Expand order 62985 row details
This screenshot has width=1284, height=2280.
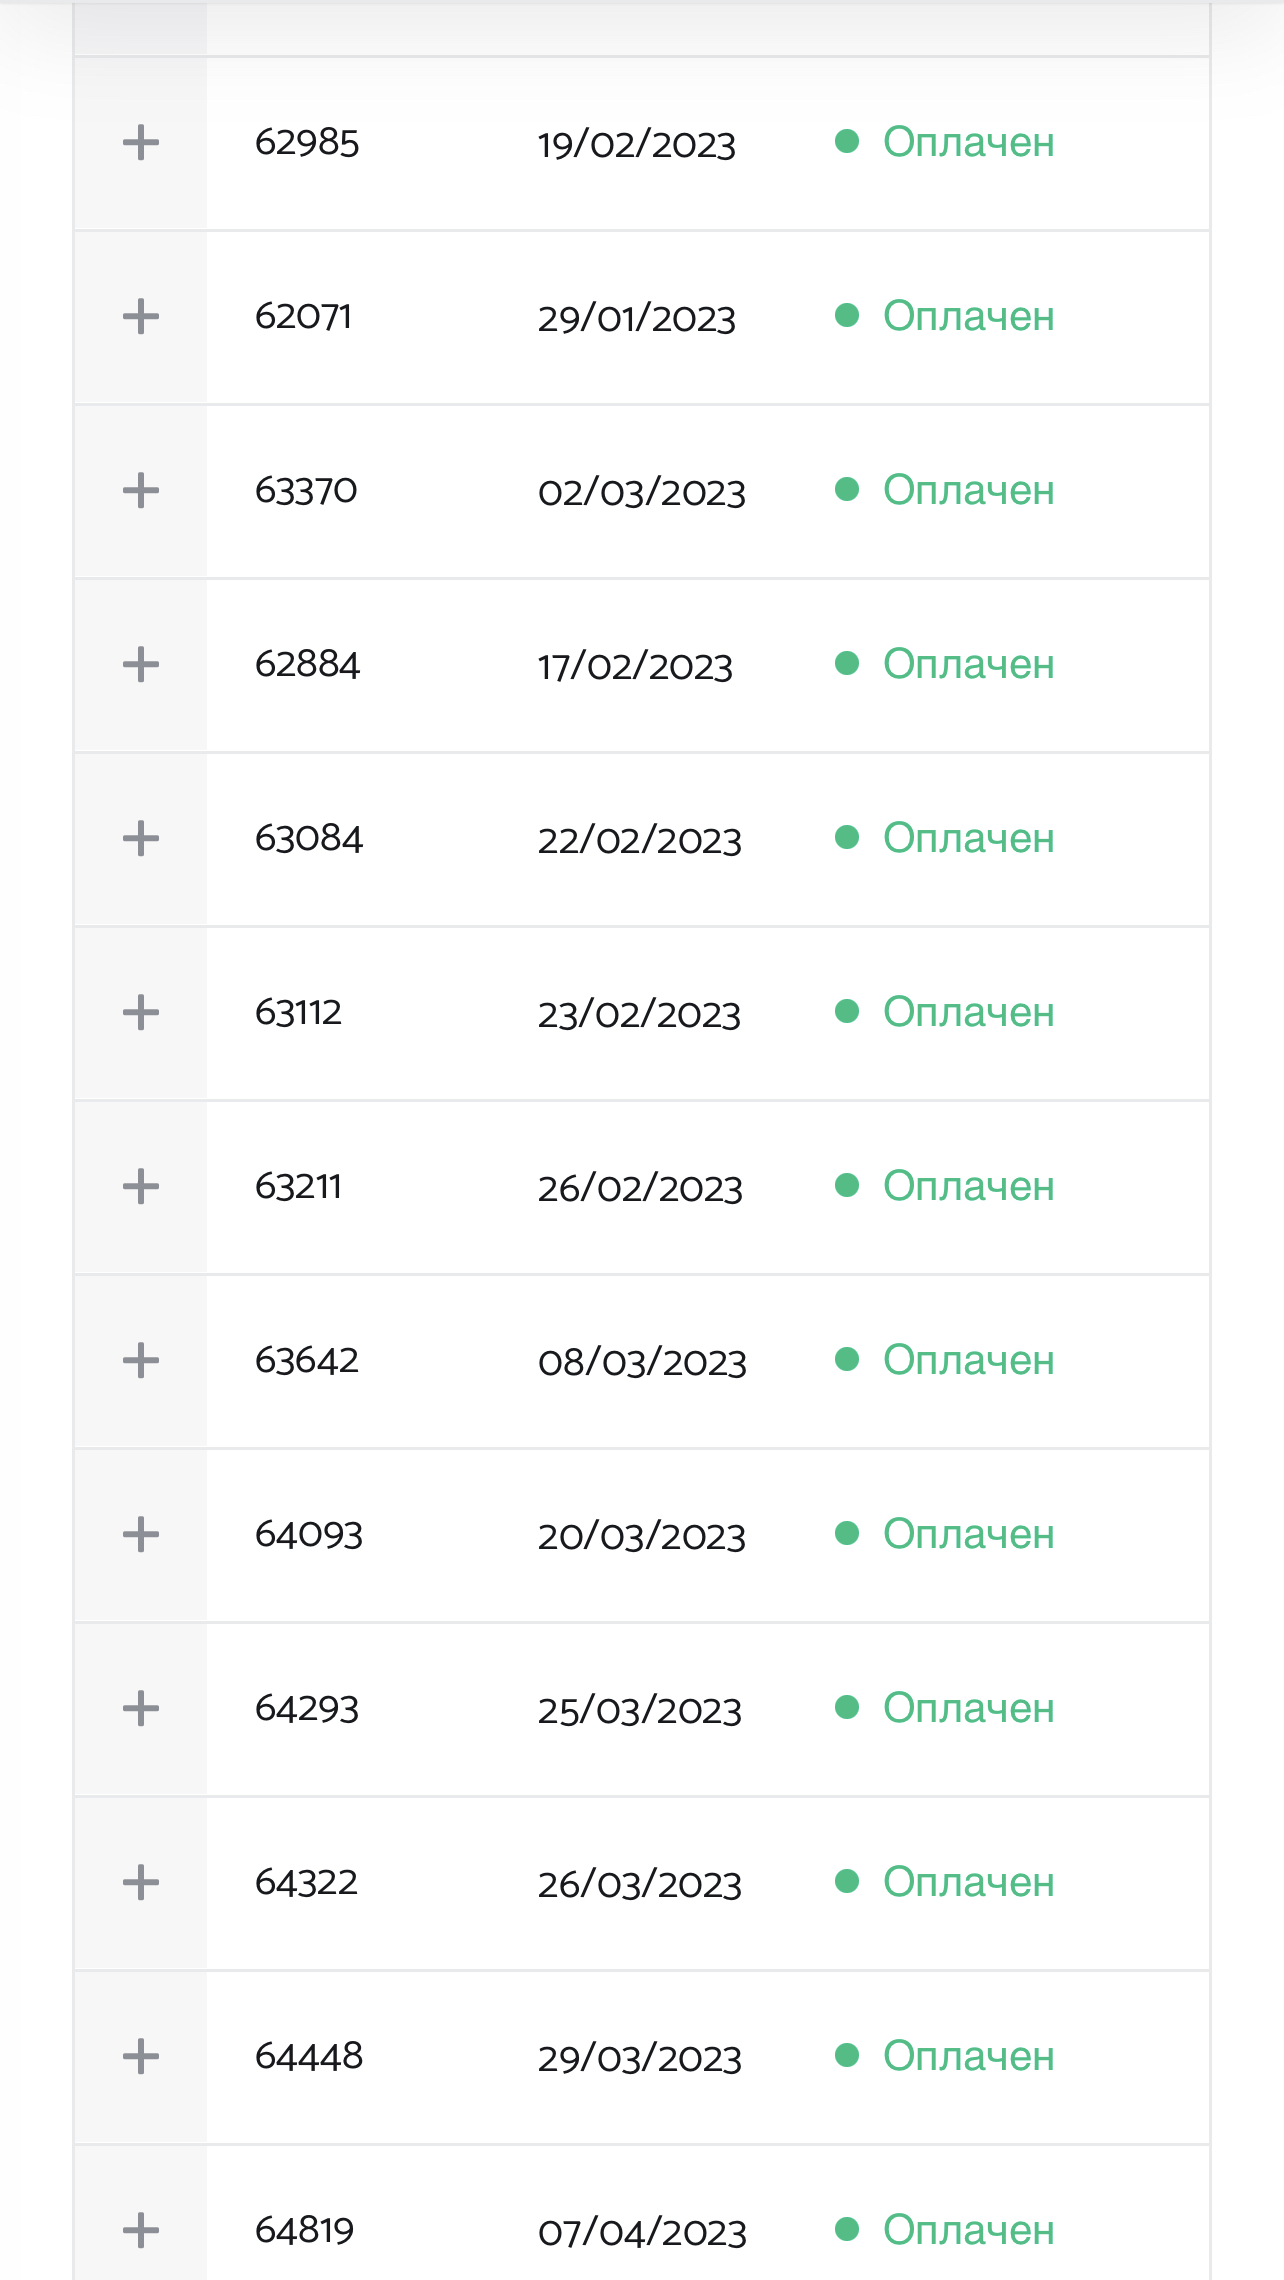coord(141,143)
